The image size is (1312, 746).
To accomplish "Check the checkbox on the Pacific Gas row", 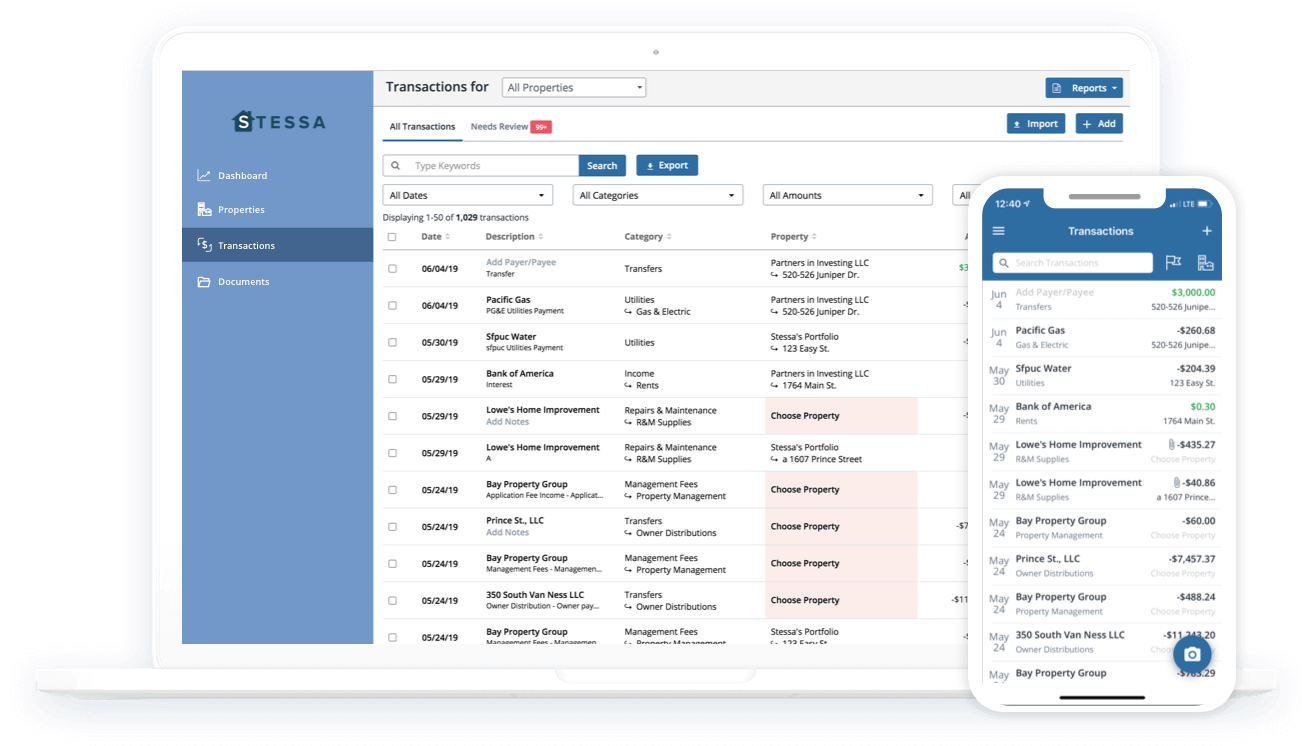I will (x=392, y=305).
